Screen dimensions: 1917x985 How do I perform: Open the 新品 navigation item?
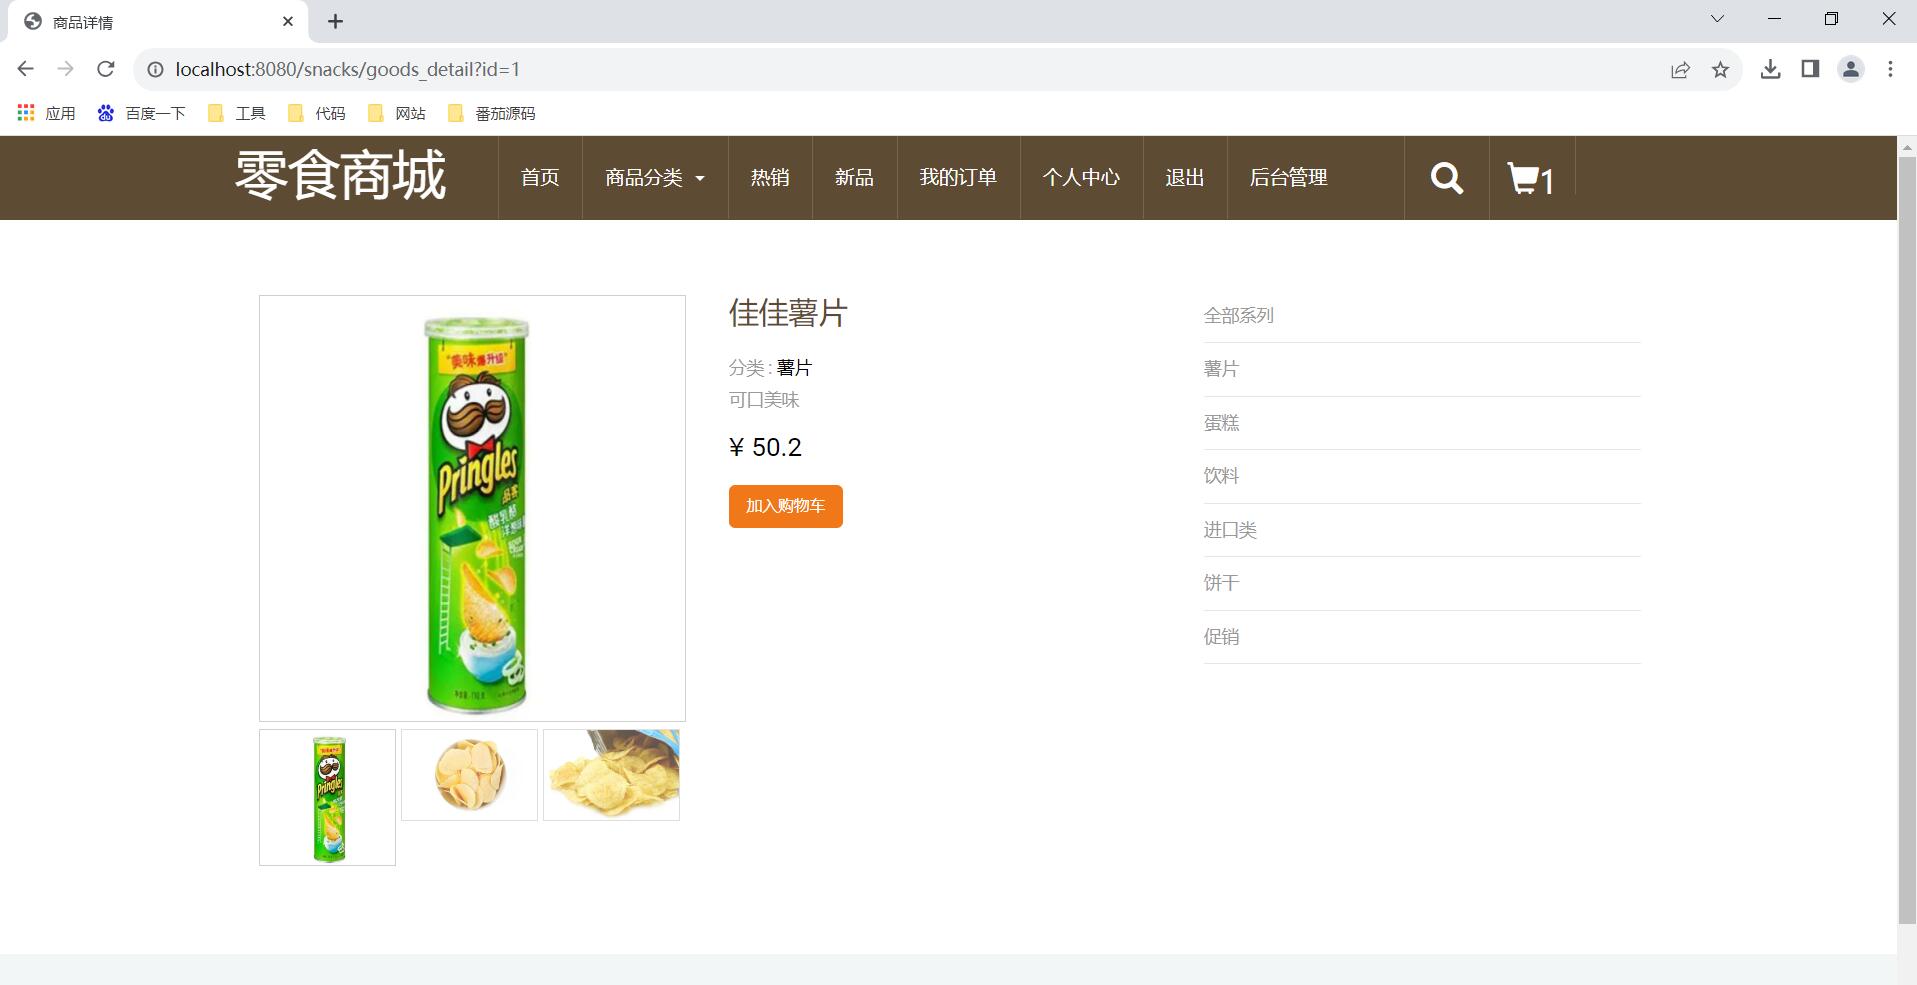point(854,178)
